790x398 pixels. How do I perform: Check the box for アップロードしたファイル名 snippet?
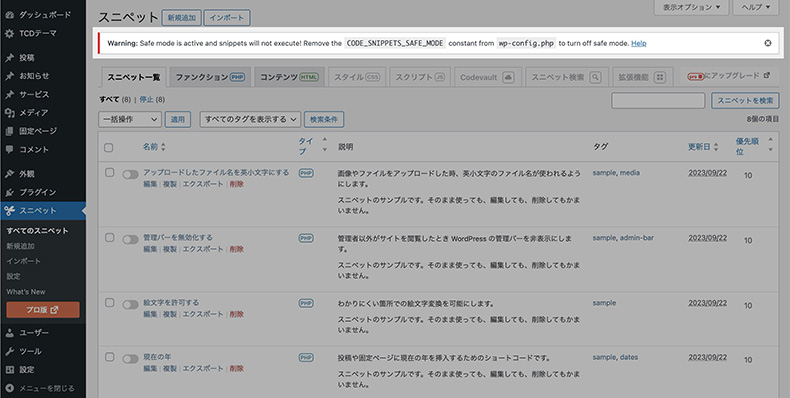pyautogui.click(x=109, y=172)
